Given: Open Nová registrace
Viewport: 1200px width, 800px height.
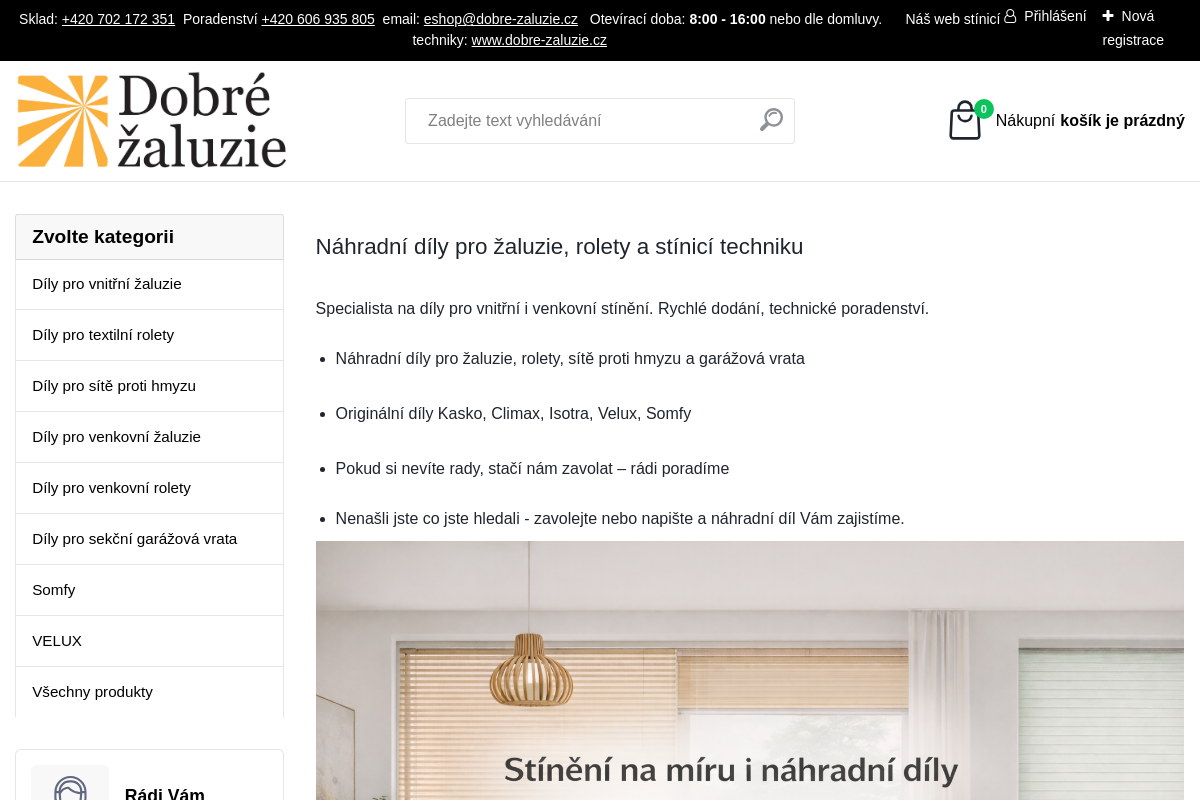Looking at the screenshot, I should point(1132,28).
